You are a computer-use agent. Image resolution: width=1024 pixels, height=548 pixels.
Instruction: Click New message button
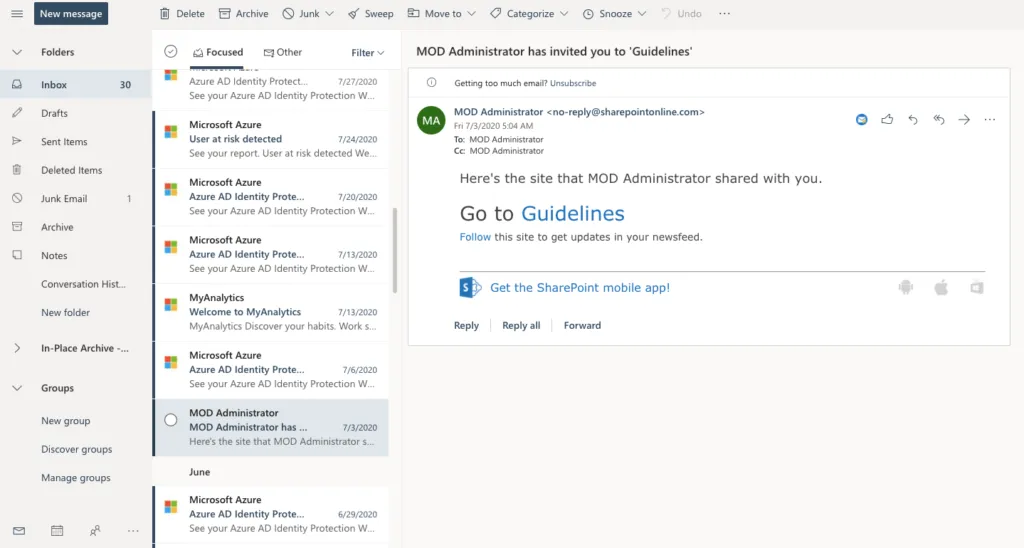tap(71, 14)
